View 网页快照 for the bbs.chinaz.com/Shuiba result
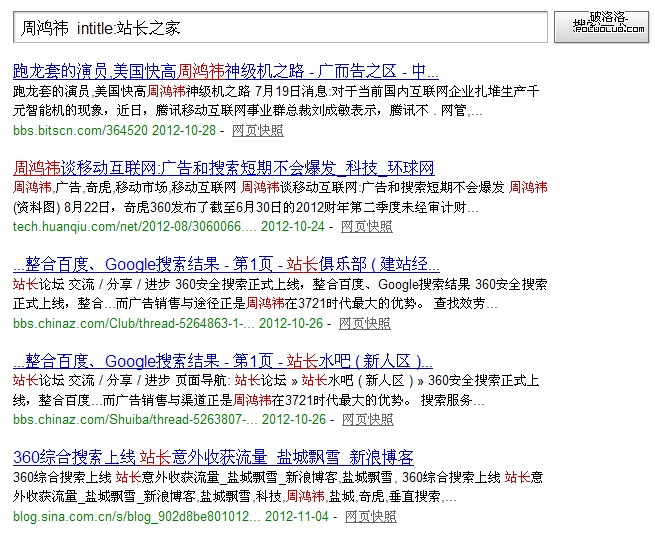This screenshot has height=541, width=655. [367, 420]
